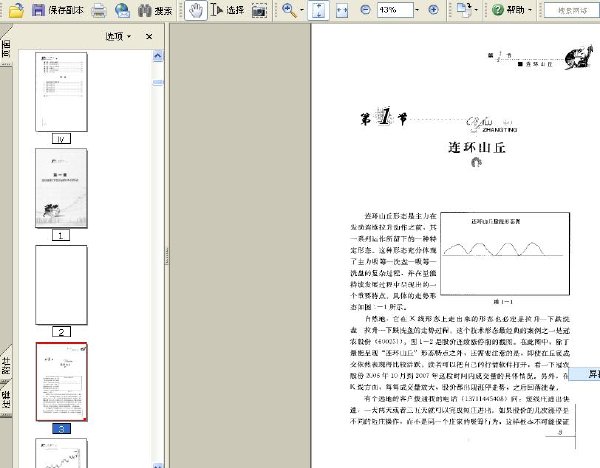The width and height of the screenshot is (600, 468).
Task: Click the page label 2 under thumbnail
Action: pos(61,332)
